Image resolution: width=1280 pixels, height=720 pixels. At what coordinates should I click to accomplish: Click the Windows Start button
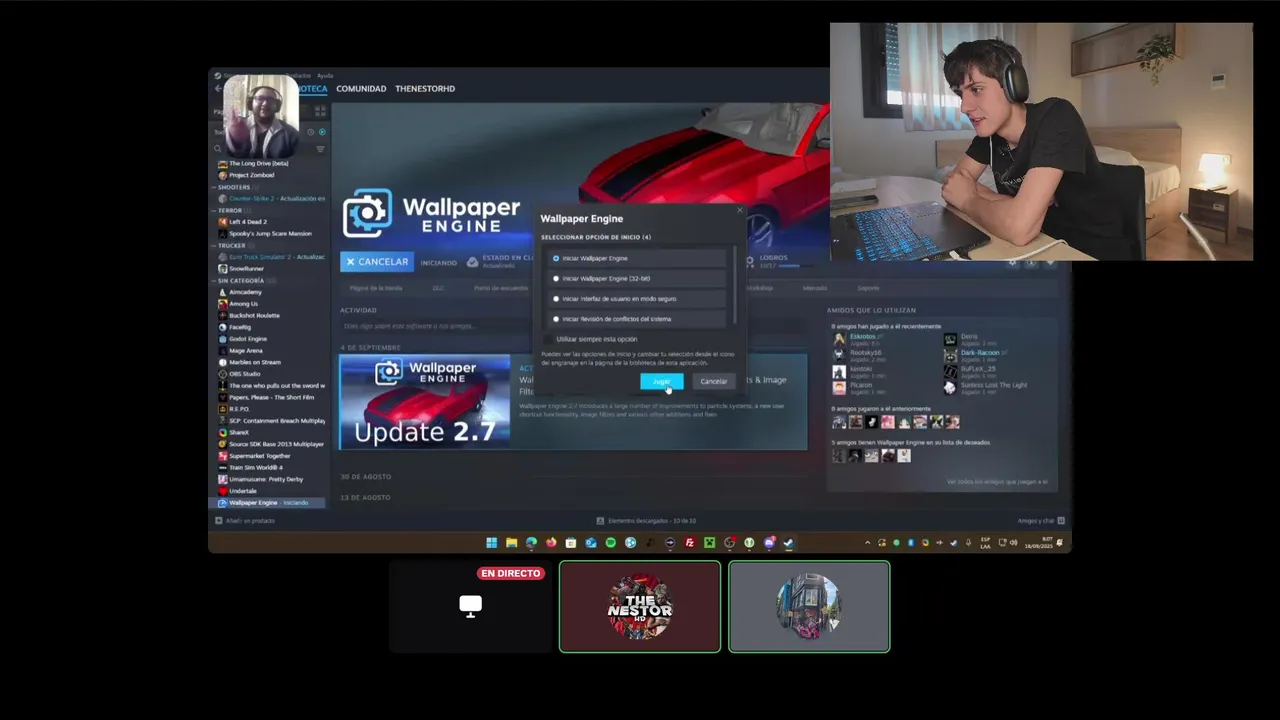491,543
